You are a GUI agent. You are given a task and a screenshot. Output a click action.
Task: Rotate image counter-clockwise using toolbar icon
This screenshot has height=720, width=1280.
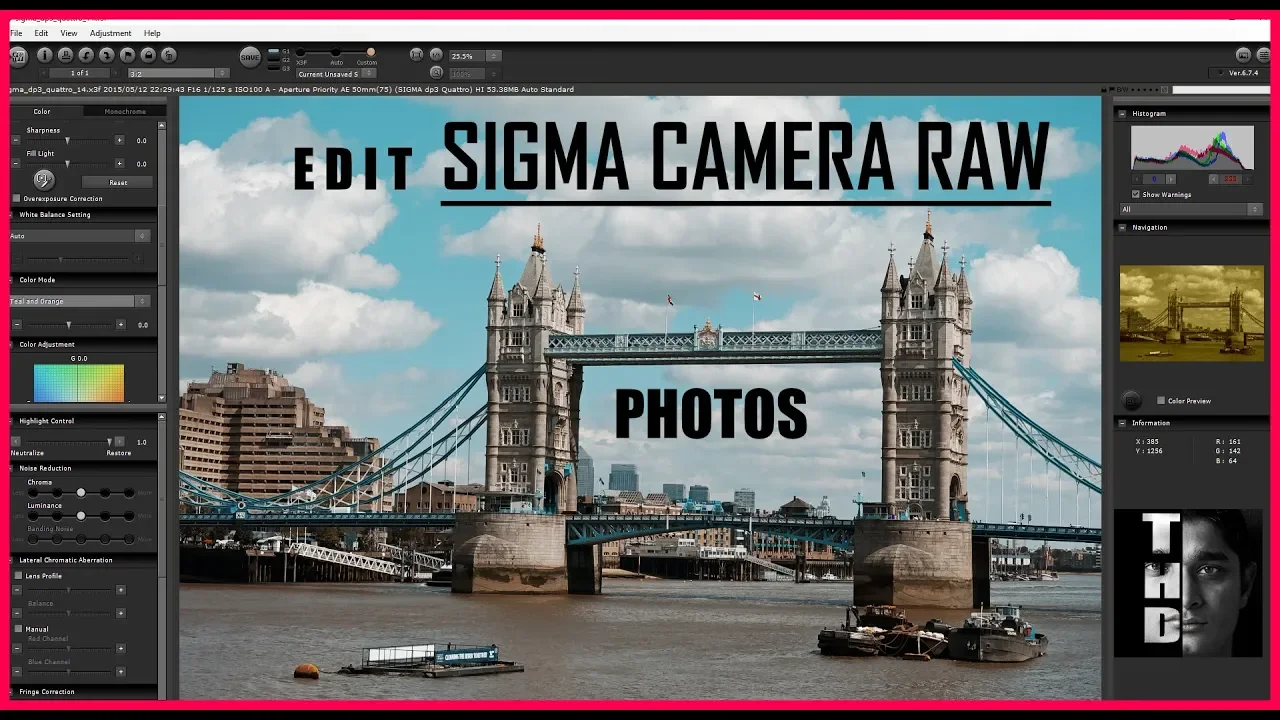[x=86, y=56]
